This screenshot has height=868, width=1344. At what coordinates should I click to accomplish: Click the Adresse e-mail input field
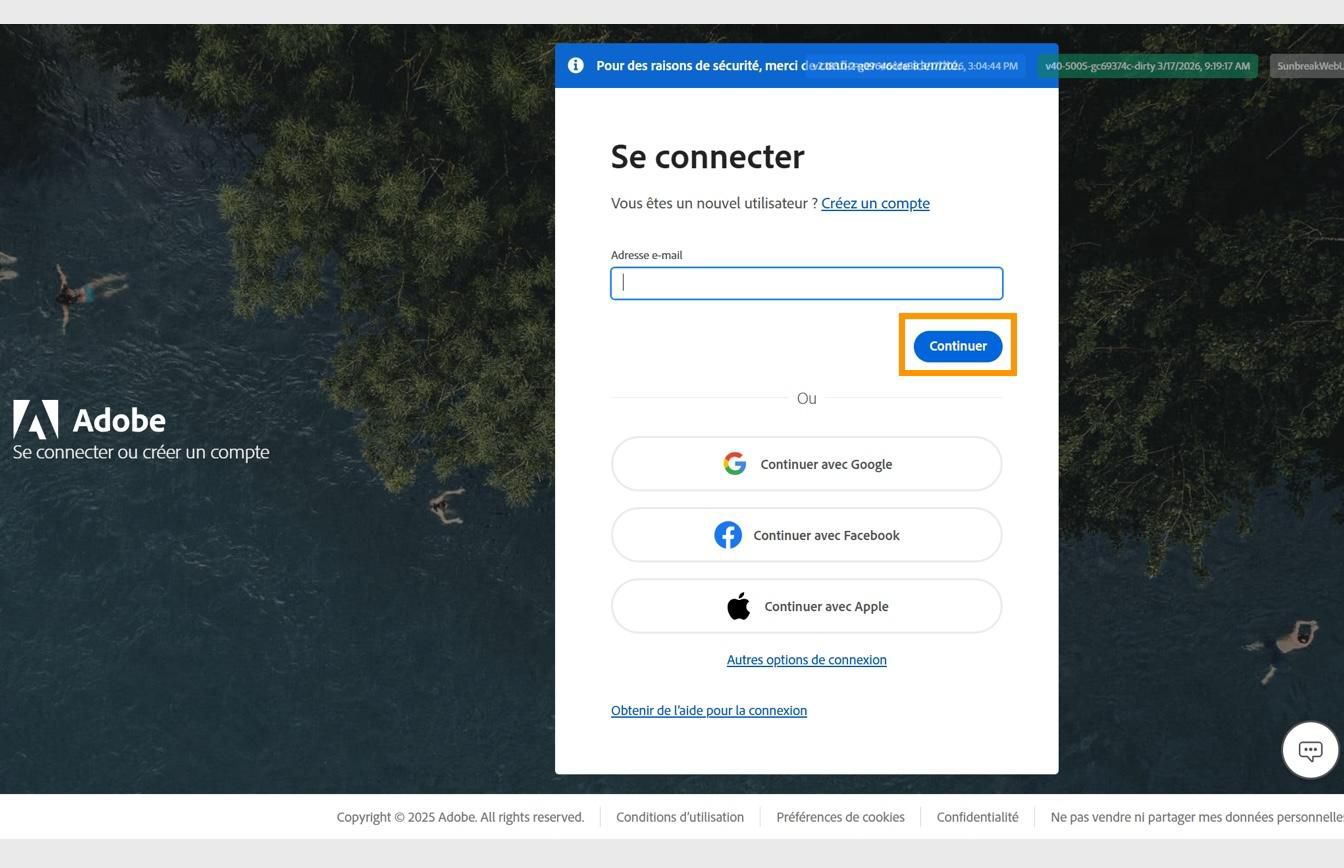(806, 283)
